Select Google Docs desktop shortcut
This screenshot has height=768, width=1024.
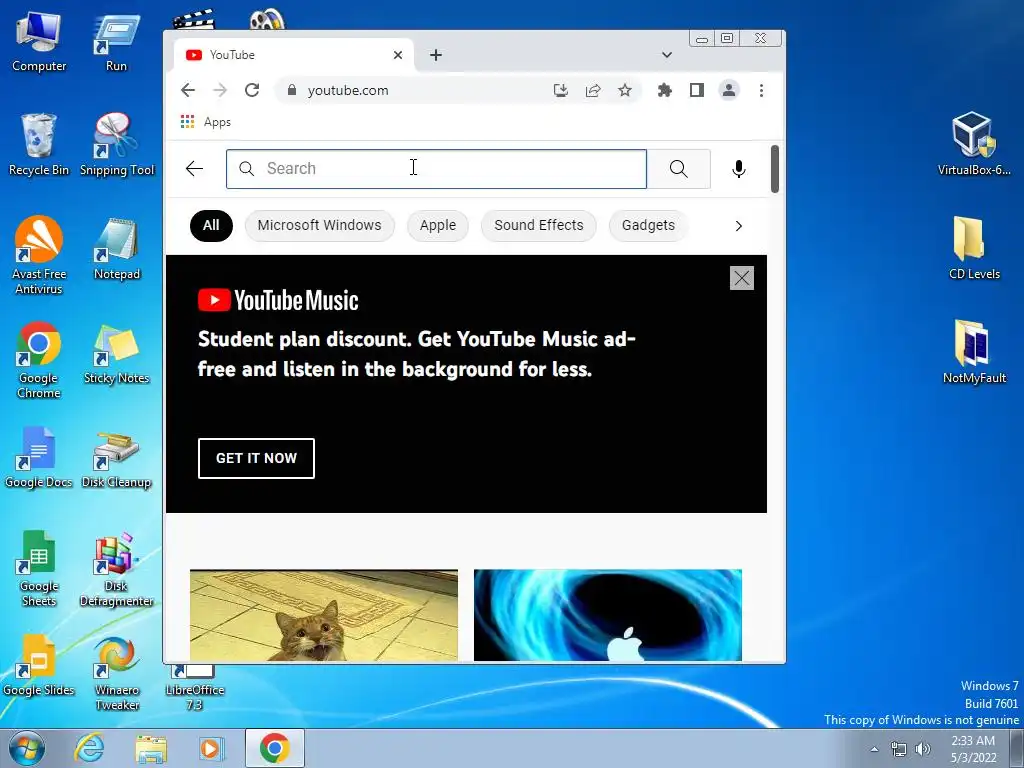39,457
